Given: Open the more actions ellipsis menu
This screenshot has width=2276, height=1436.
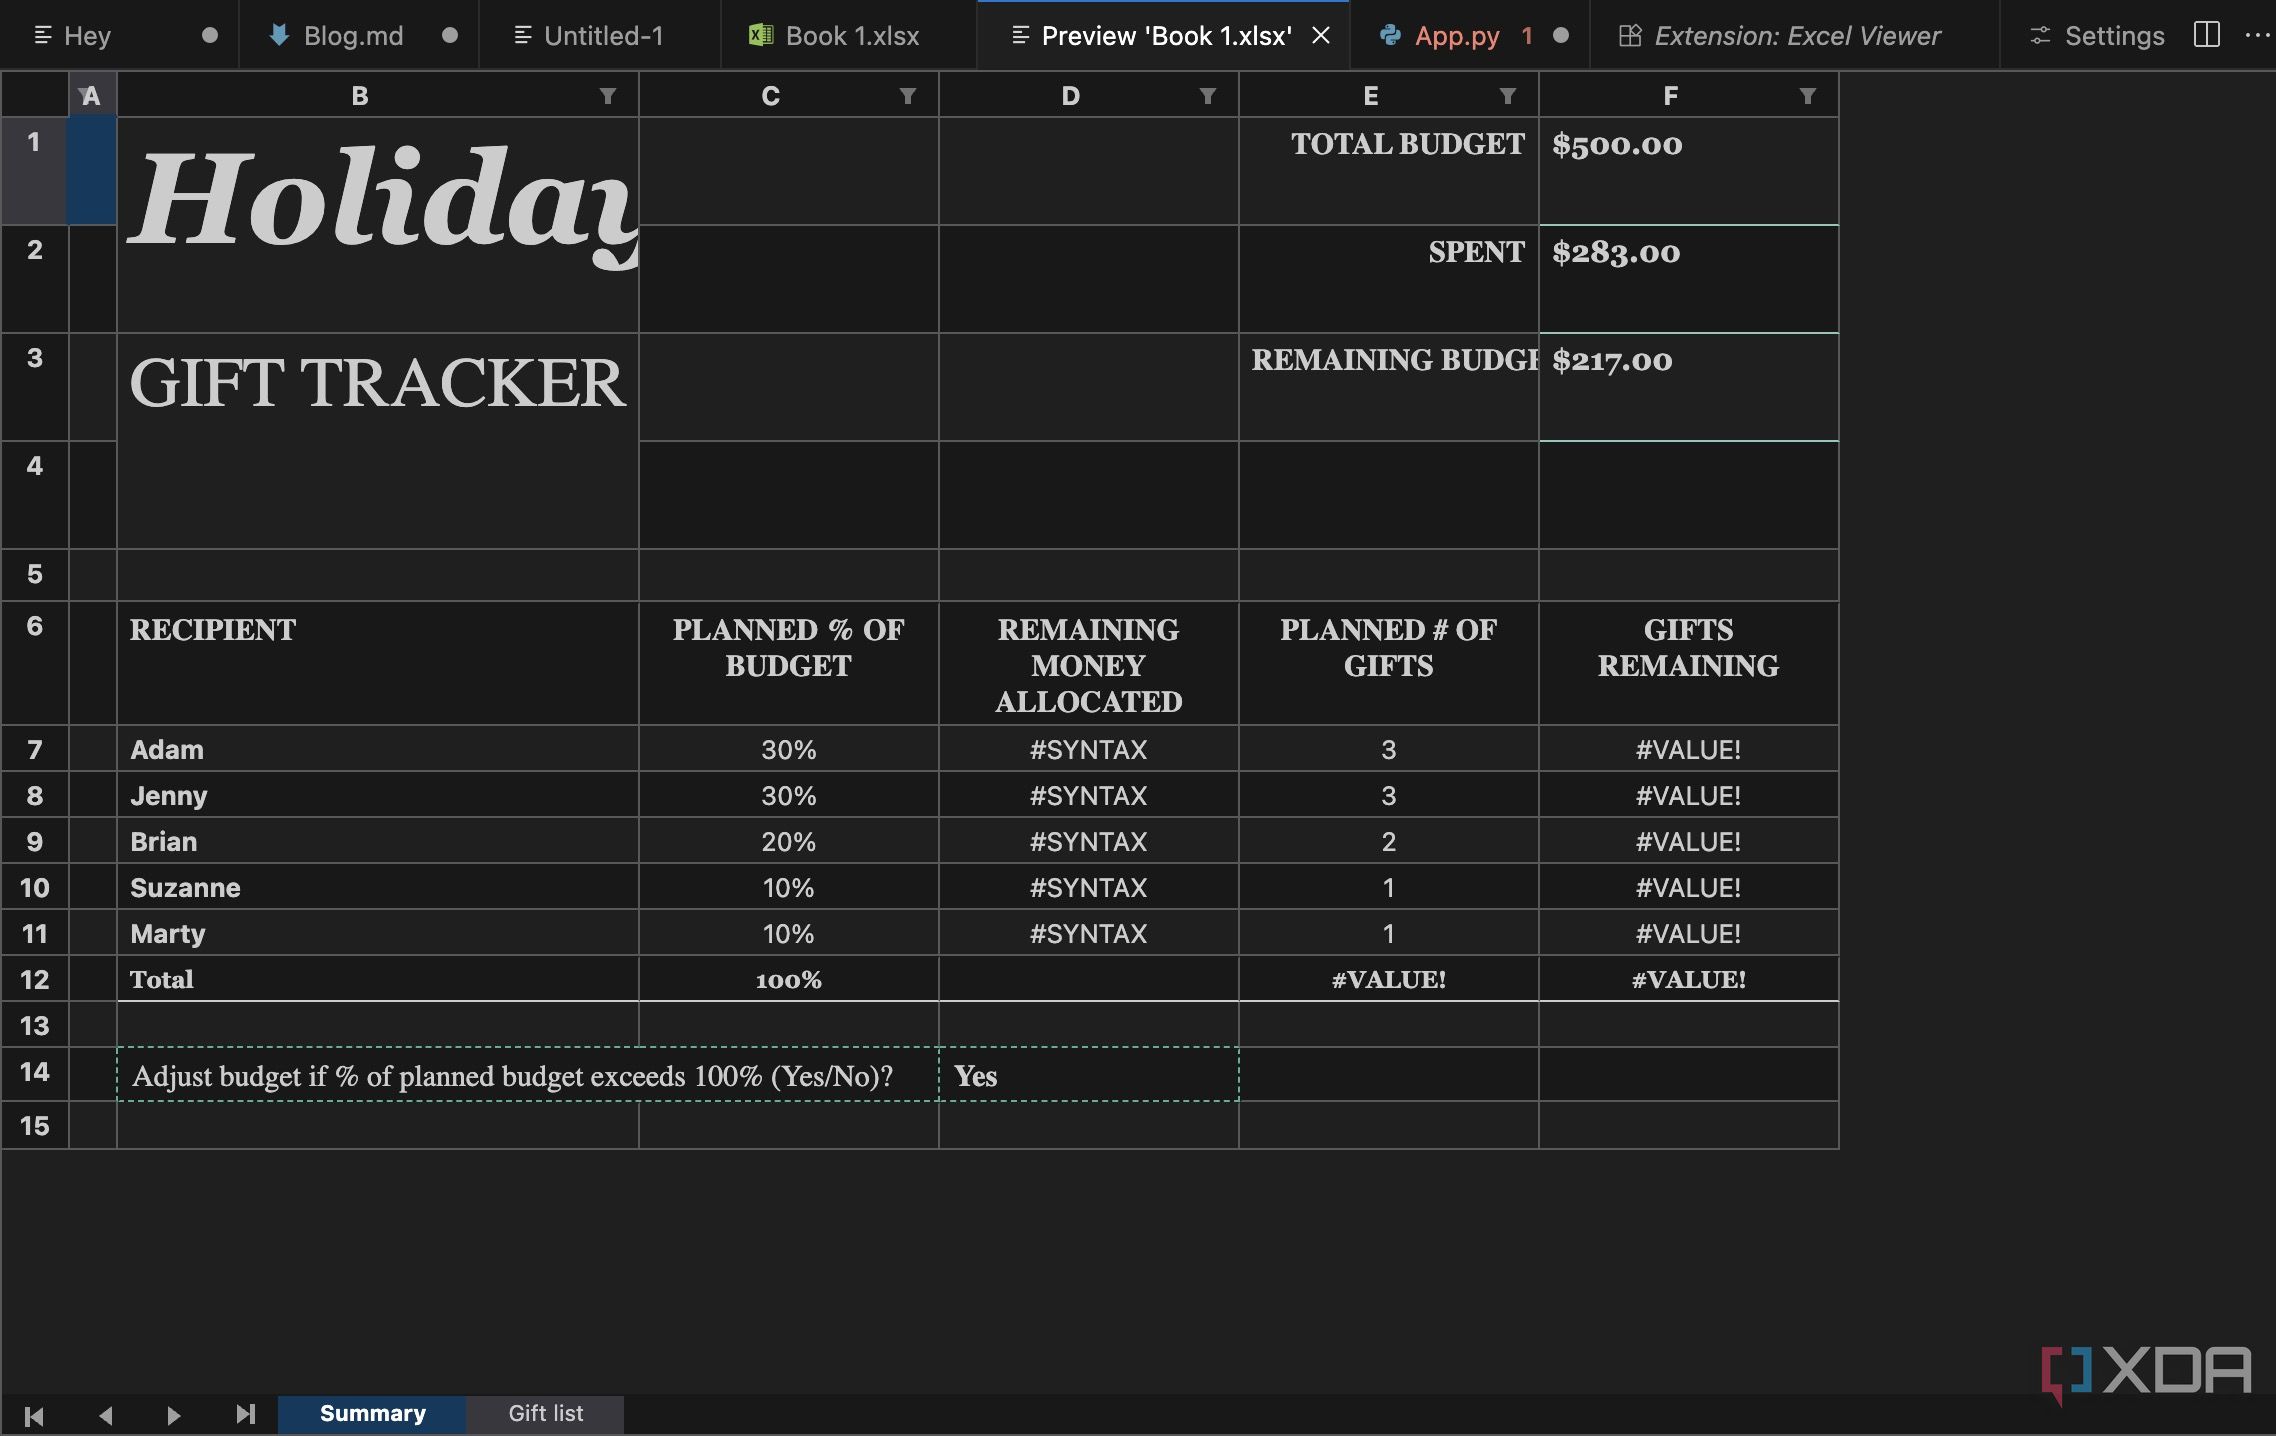Looking at the screenshot, I should (x=2257, y=35).
